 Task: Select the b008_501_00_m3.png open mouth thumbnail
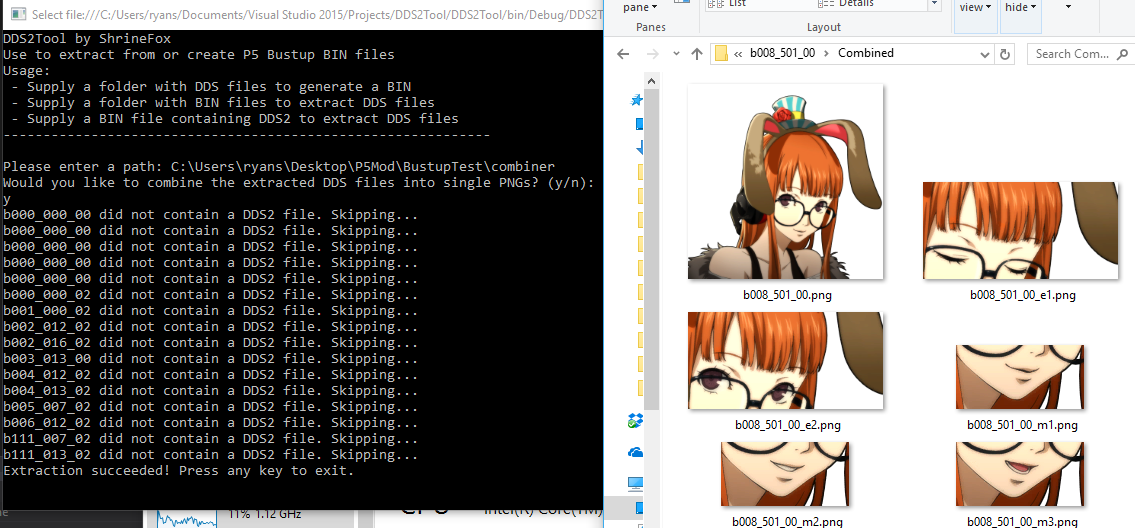pos(1020,474)
